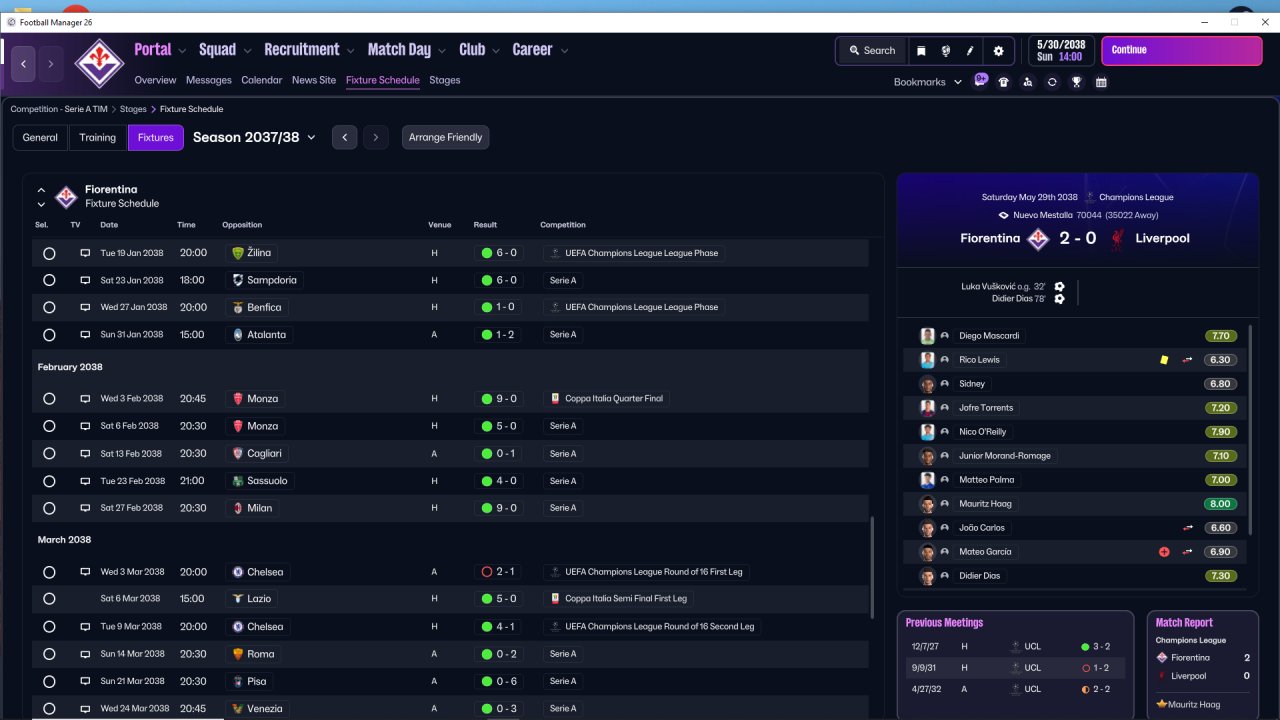Expand the Portal menu dropdown arrow

coord(183,51)
